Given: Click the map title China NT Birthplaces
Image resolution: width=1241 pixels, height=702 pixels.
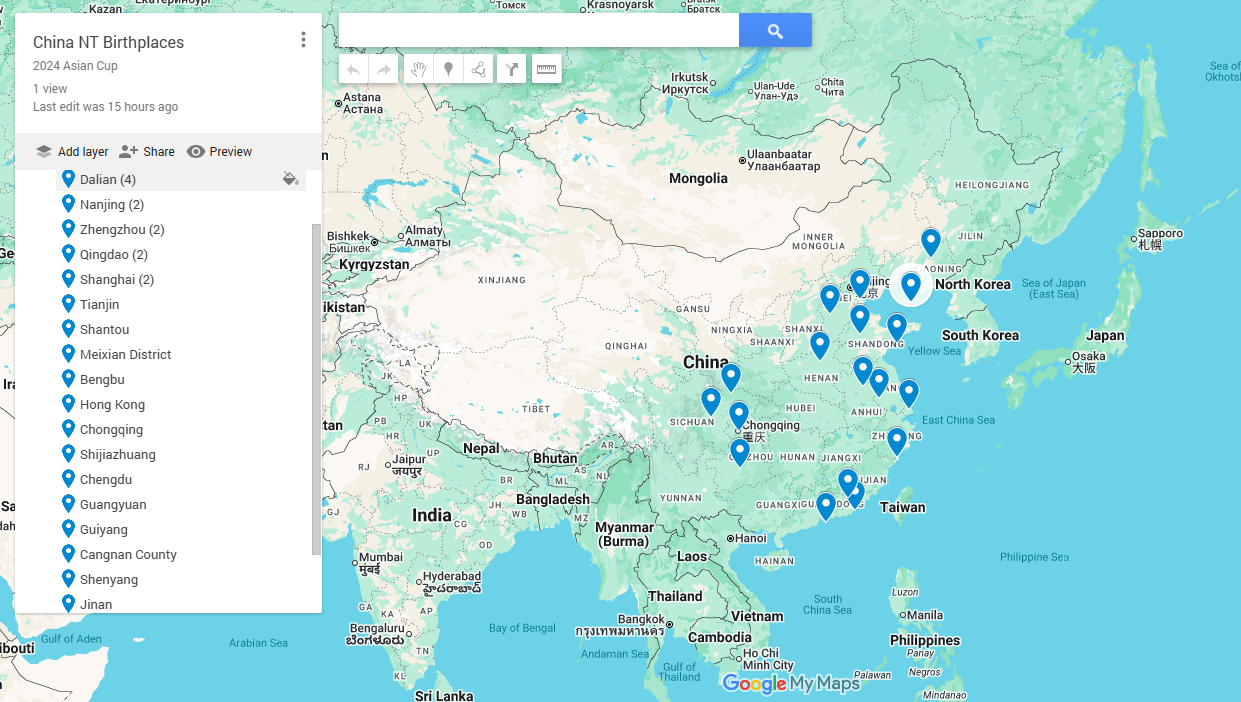Looking at the screenshot, I should pyautogui.click(x=108, y=42).
